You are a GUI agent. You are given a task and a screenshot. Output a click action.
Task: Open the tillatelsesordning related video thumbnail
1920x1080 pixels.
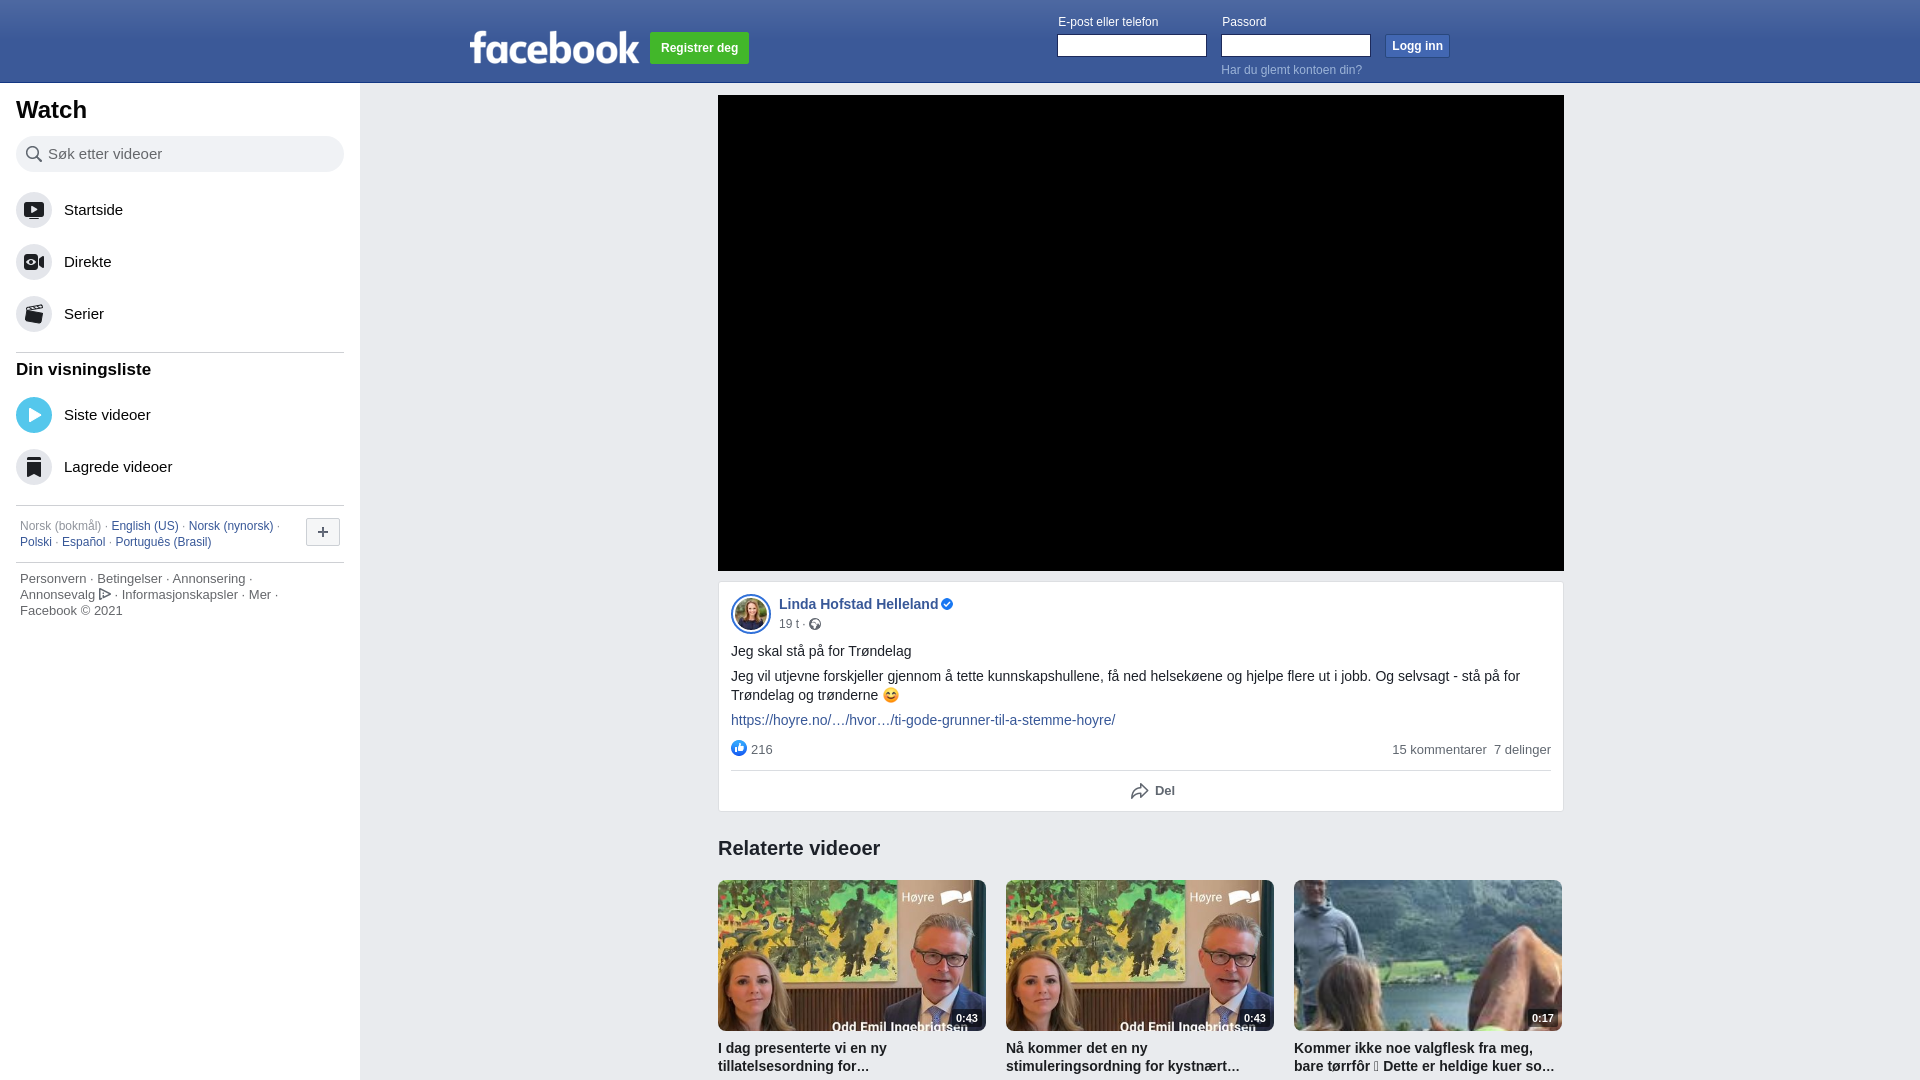(x=852, y=955)
